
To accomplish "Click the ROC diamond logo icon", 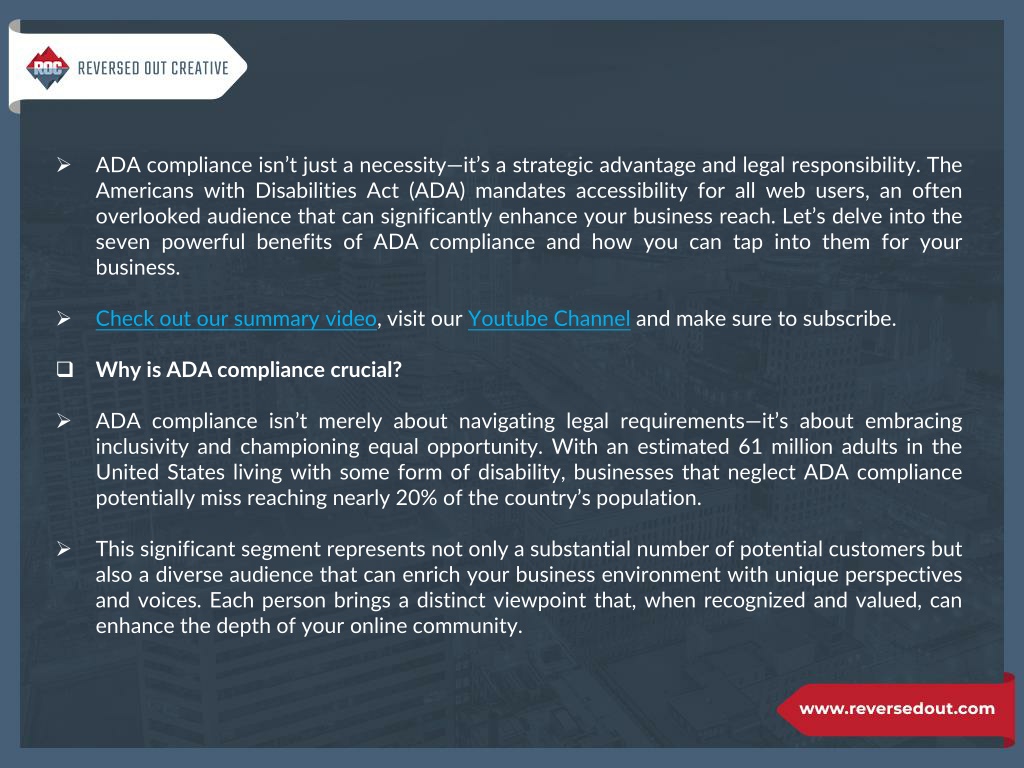I will click(48, 67).
